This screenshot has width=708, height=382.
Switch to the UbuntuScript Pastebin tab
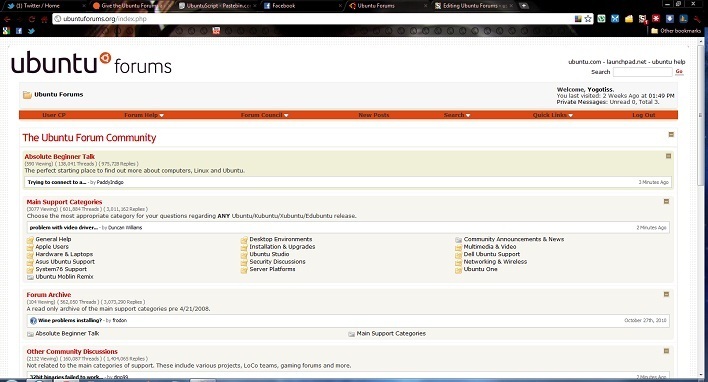(x=217, y=6)
